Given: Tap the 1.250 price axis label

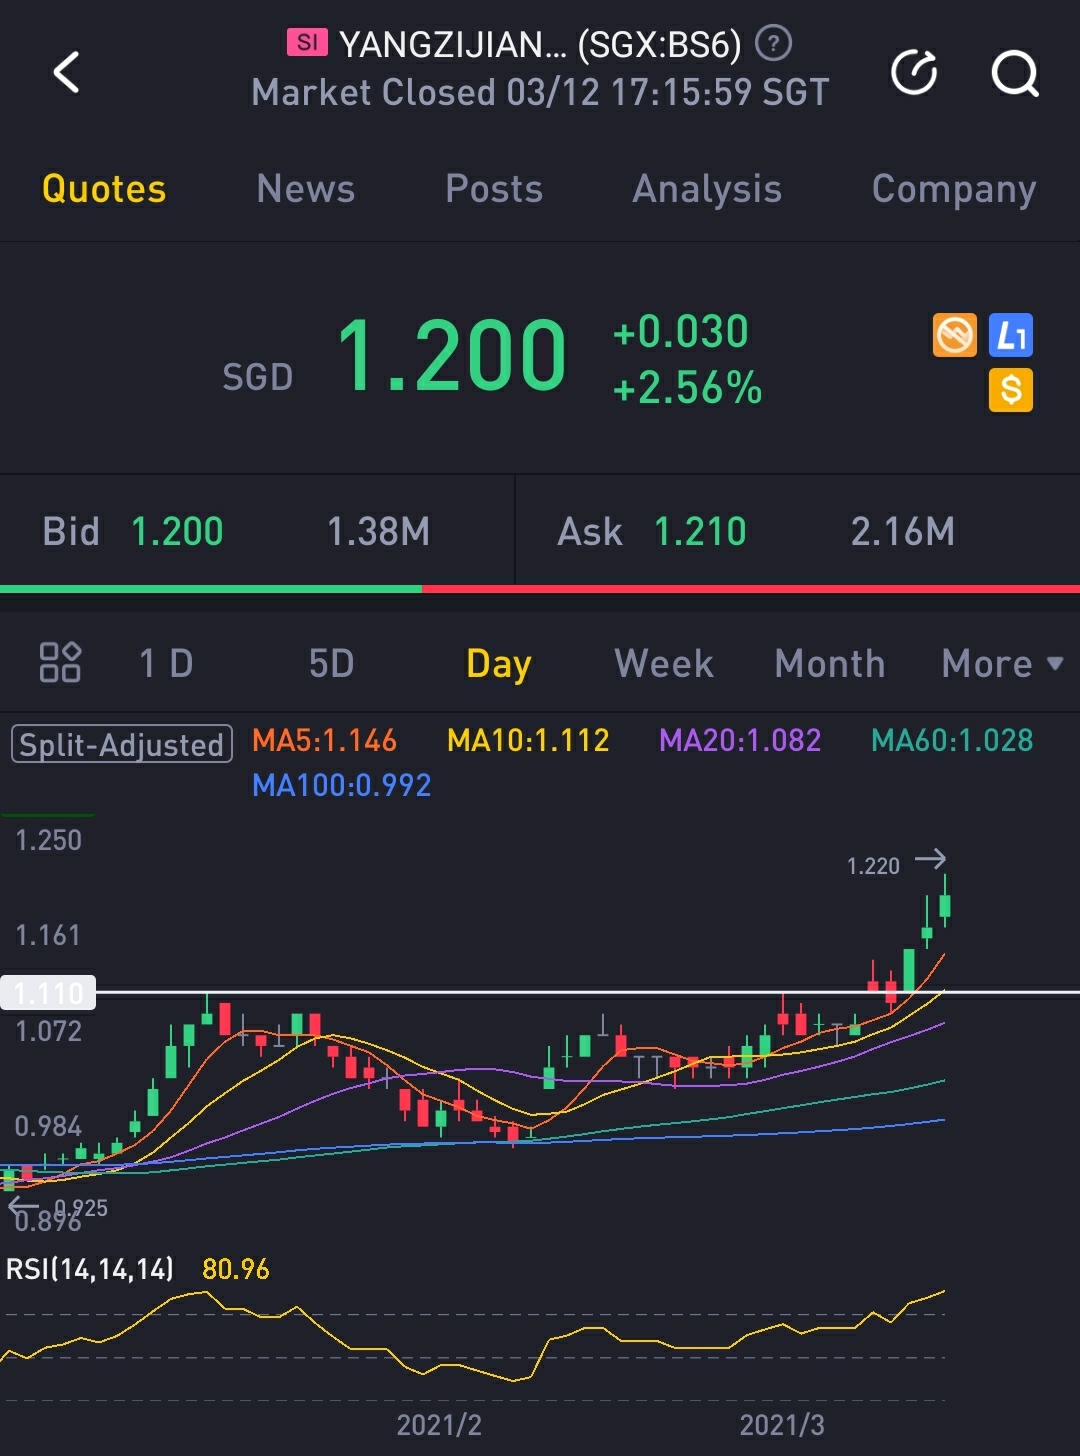Looking at the screenshot, I should coord(49,840).
